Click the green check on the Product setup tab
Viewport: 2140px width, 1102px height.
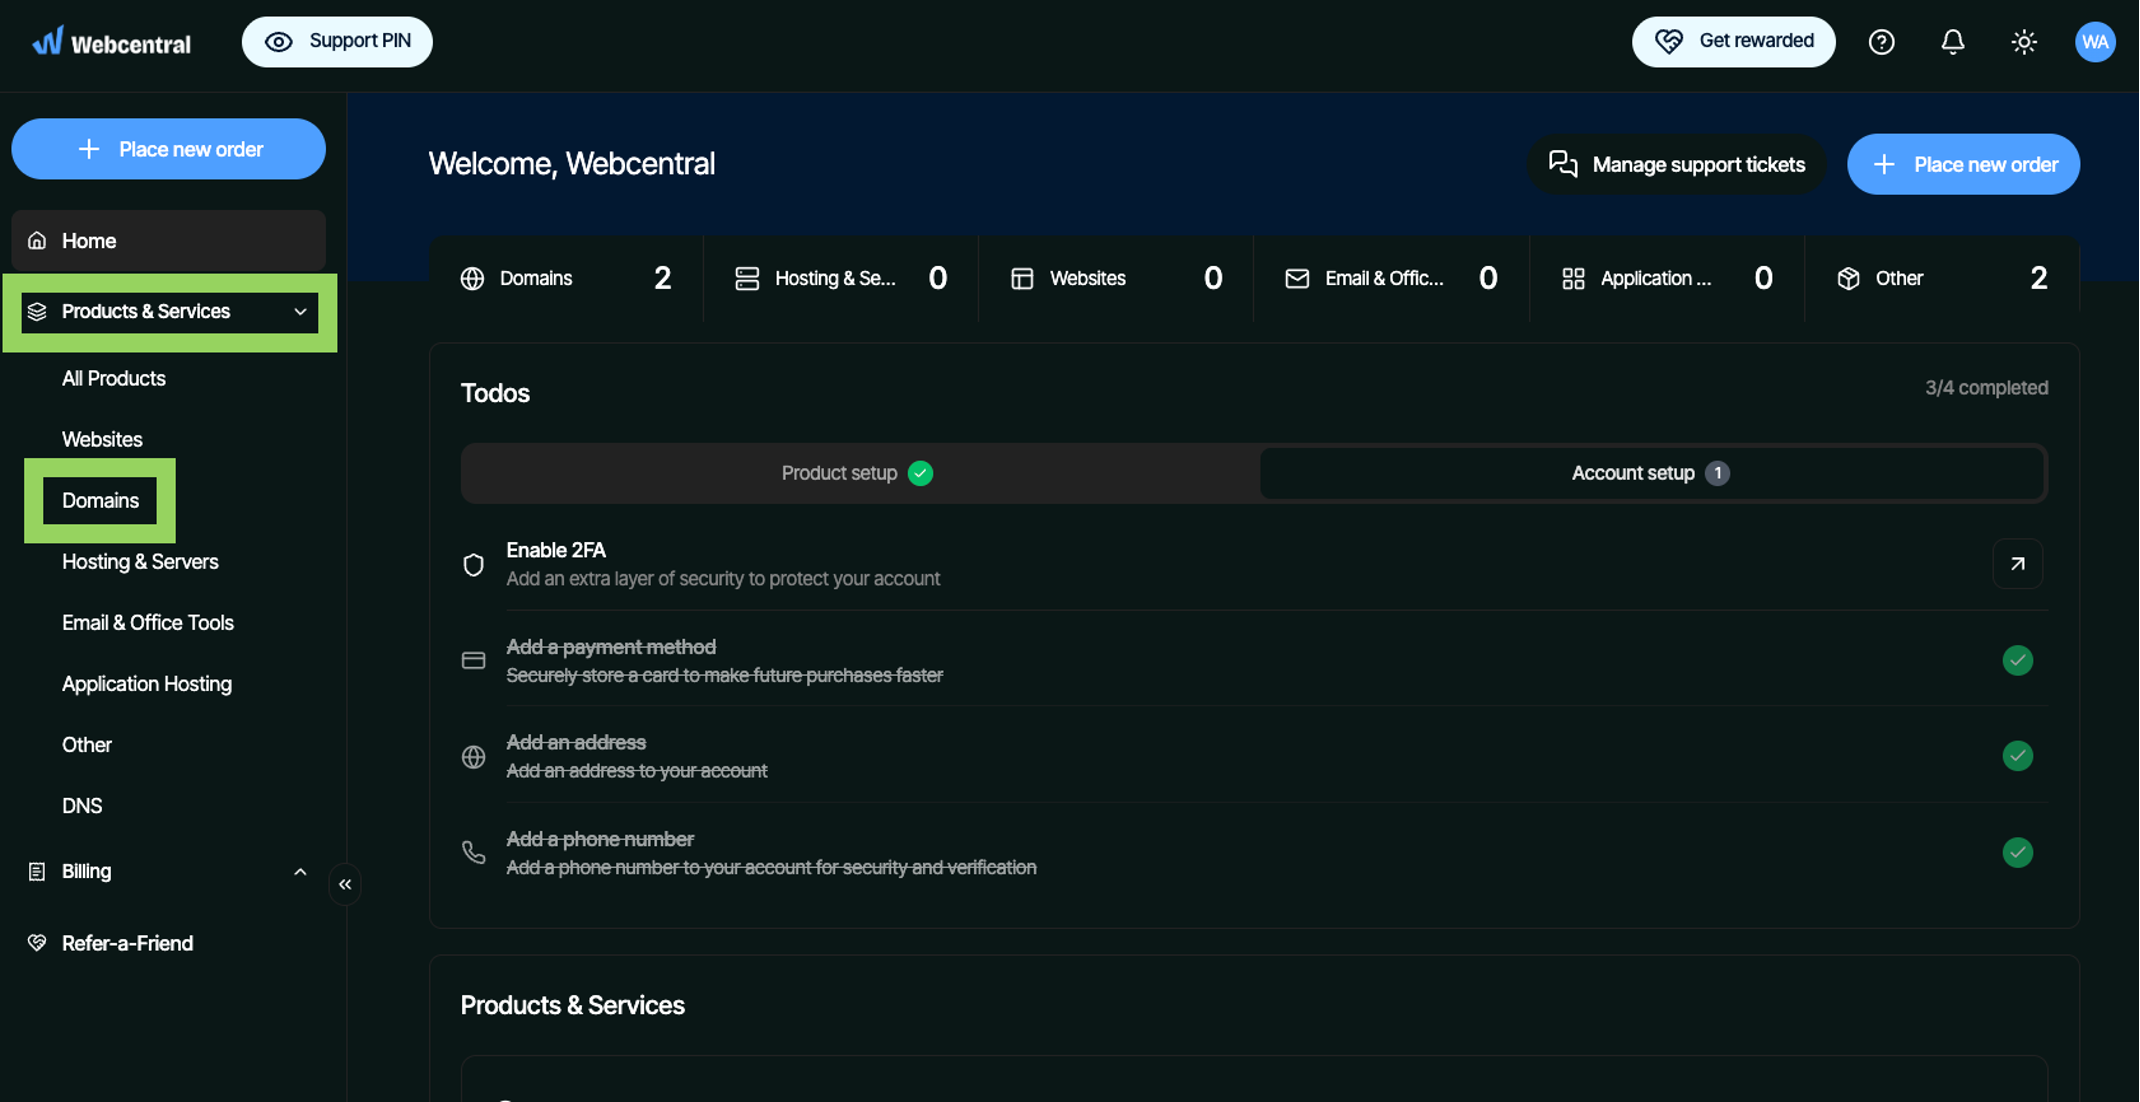point(920,473)
